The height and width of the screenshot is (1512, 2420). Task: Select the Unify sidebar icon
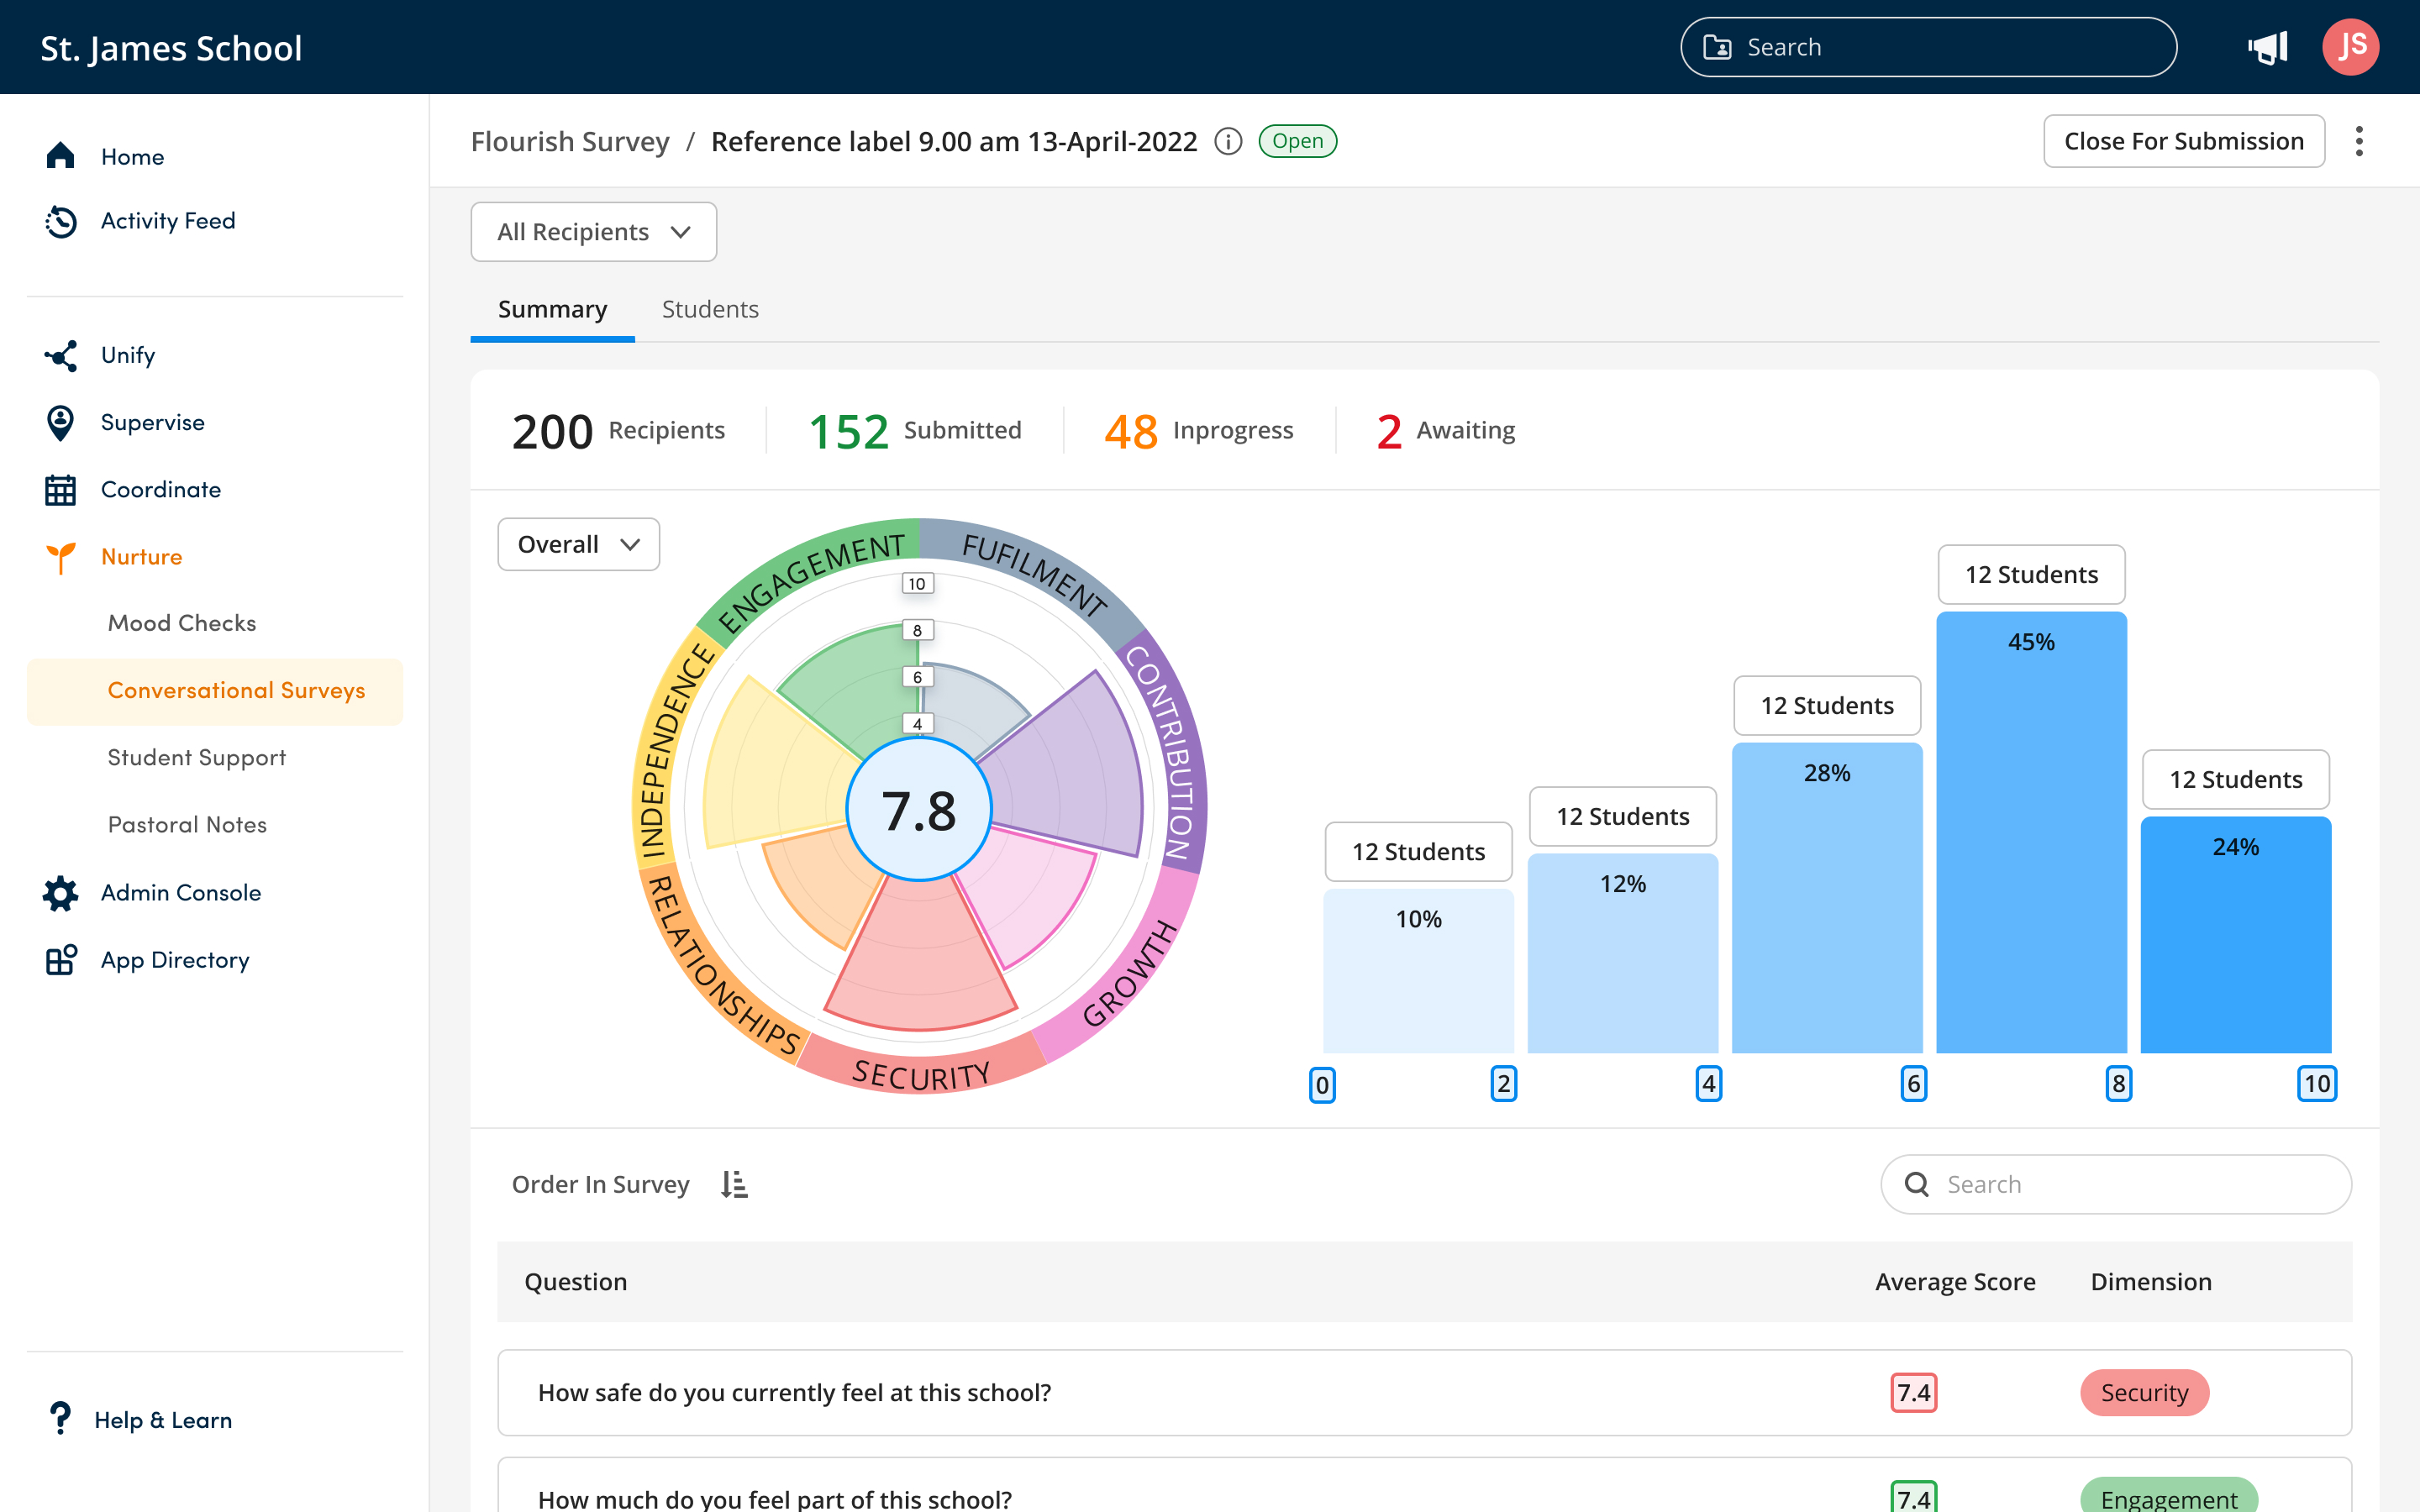click(60, 355)
